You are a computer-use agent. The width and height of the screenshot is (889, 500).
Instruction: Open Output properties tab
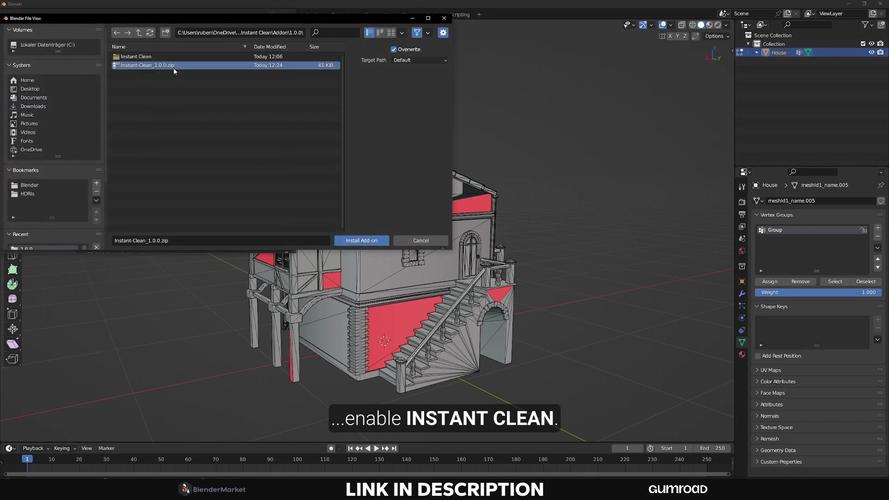(742, 214)
